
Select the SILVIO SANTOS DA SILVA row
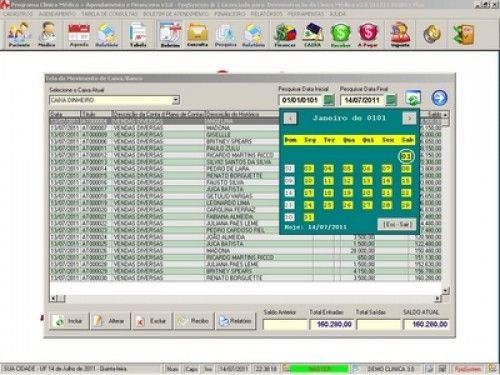point(245,162)
